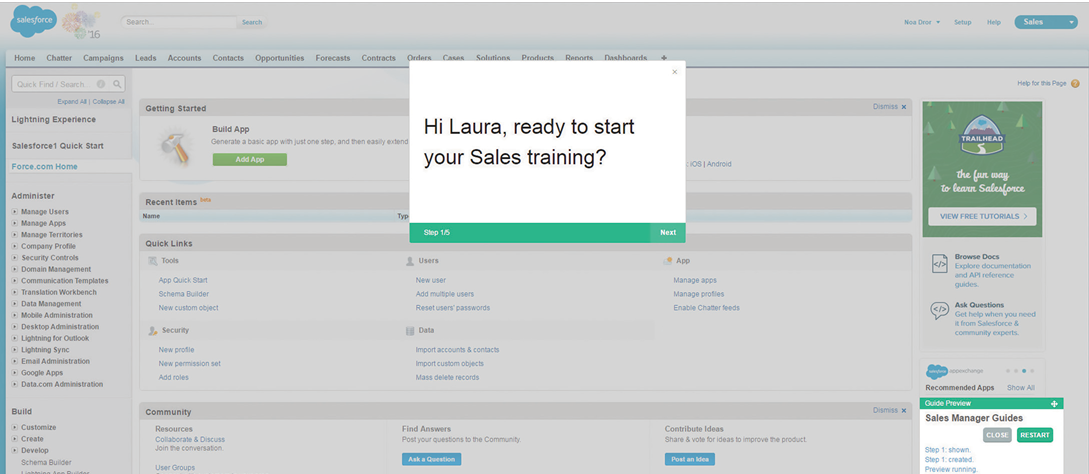Dismiss Getting Started panel X icon
Screen dimensions: 1089x474
coord(904,107)
